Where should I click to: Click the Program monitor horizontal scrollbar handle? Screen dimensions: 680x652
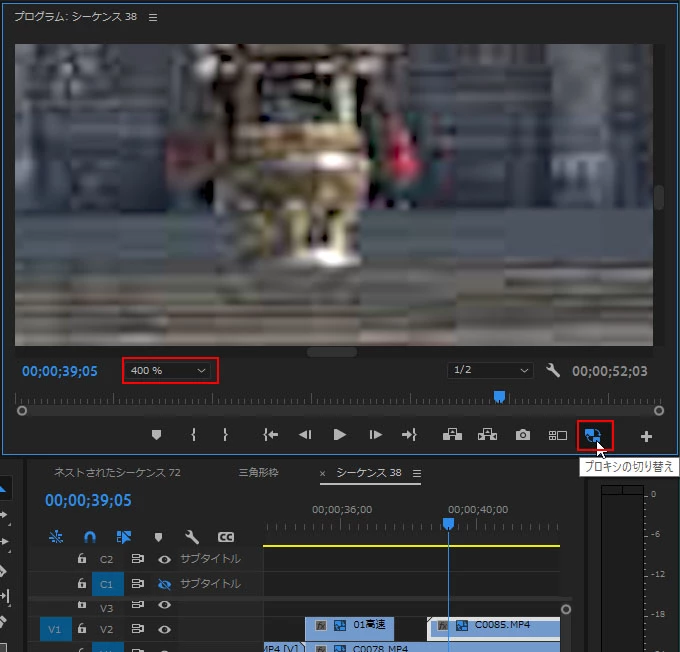[x=332, y=352]
